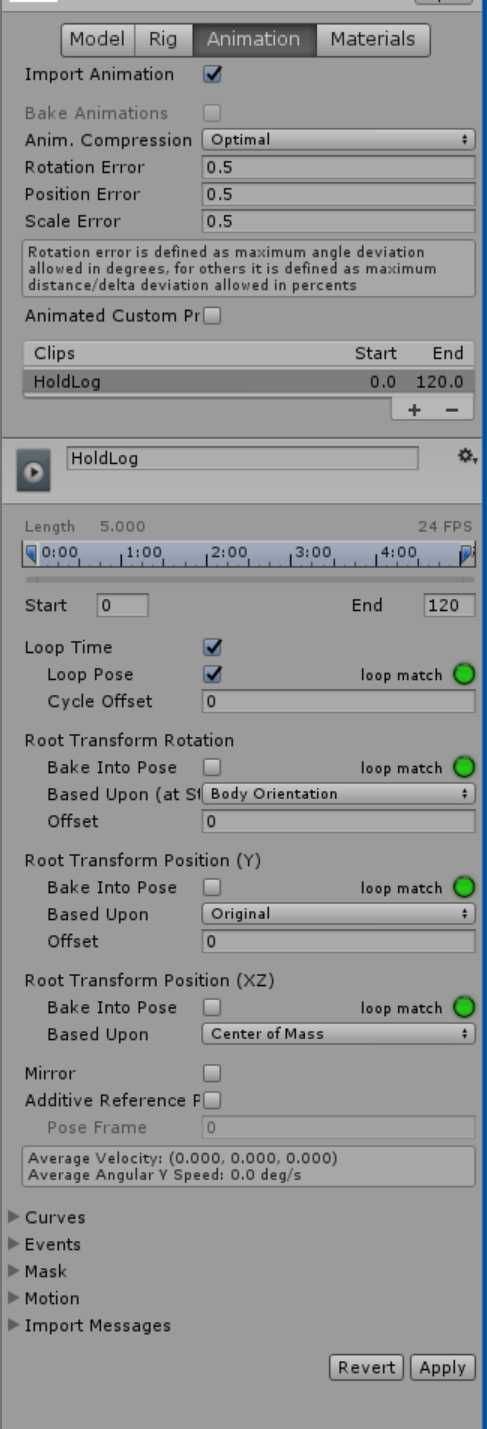This screenshot has width=487, height=1429.
Task: Add a new clip with plus button
Action: (415, 410)
